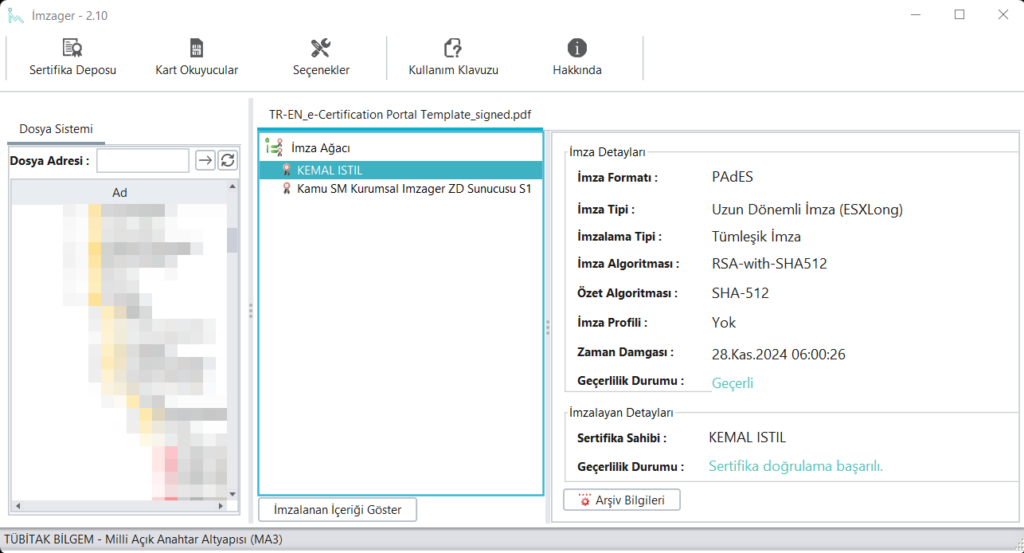
Task: Minimize the Imzager window
Action: [916, 14]
